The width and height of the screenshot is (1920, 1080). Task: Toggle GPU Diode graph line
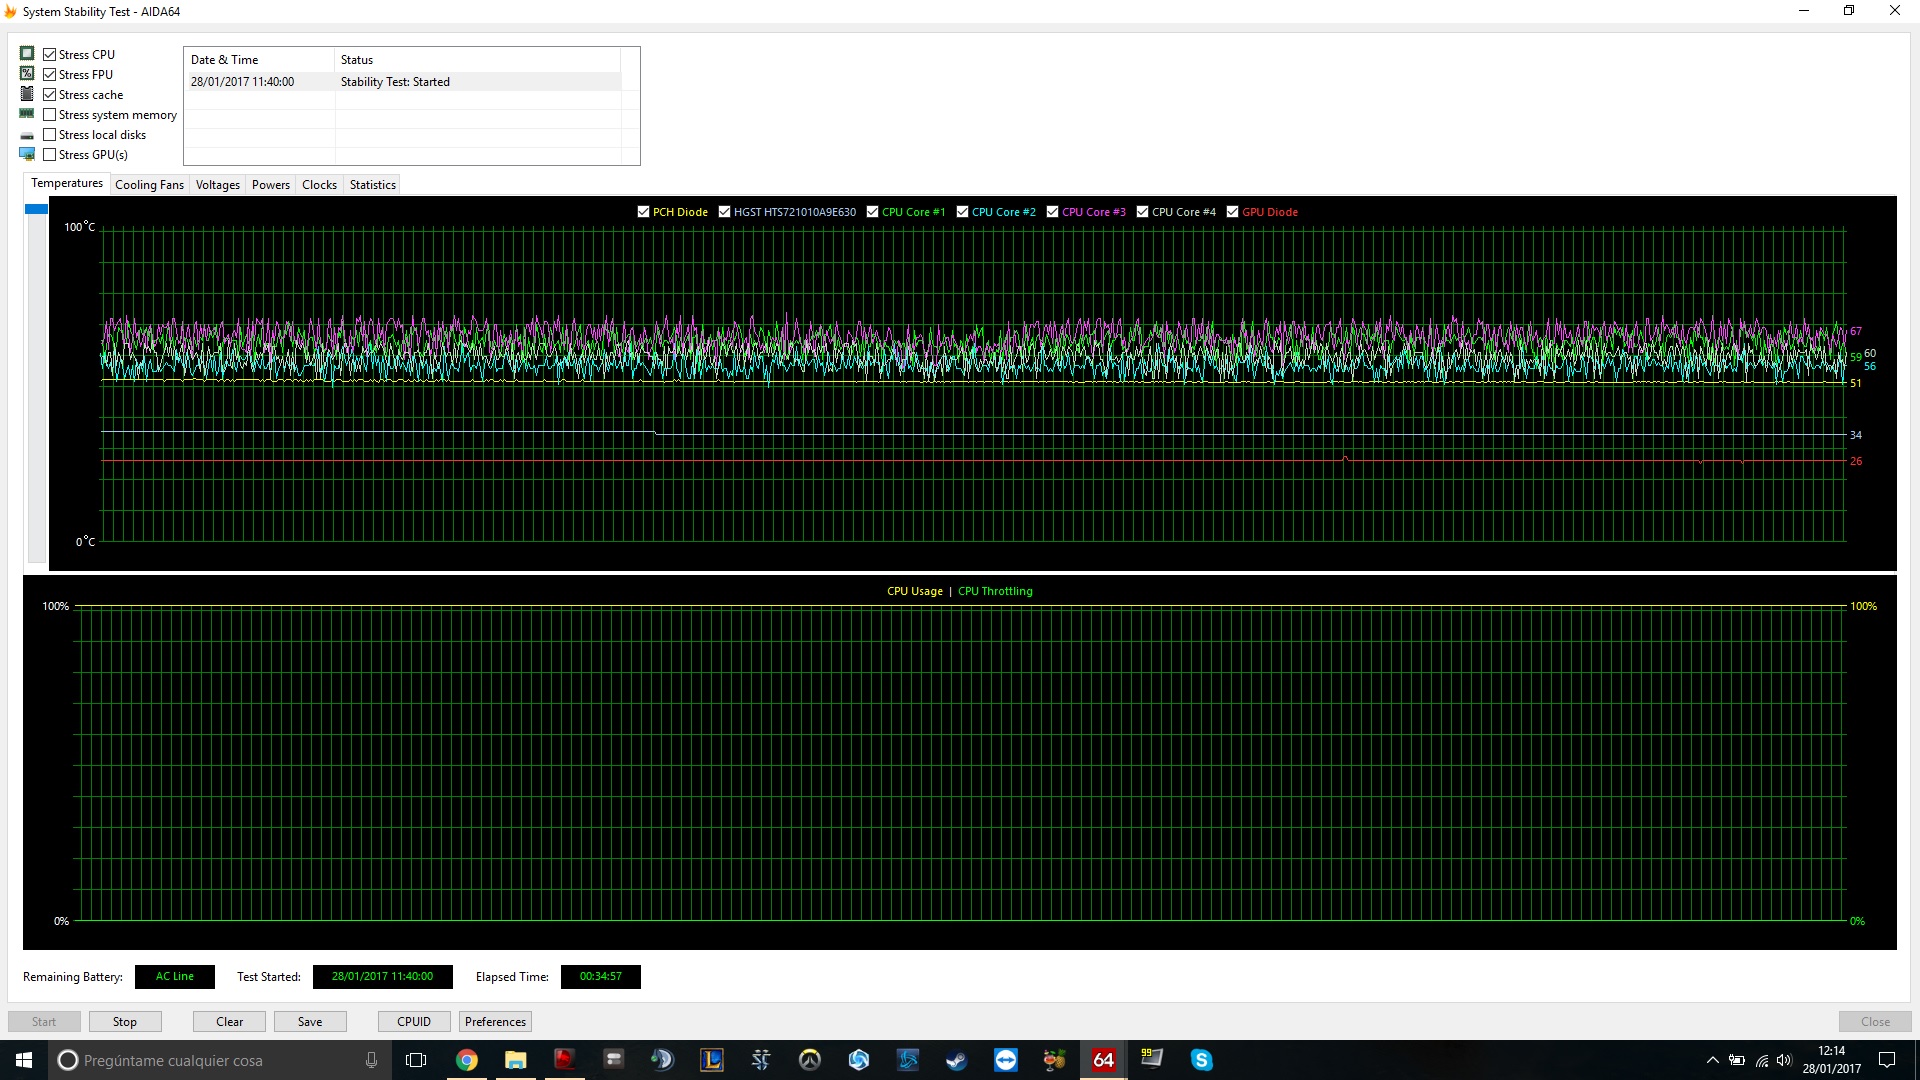click(1232, 211)
